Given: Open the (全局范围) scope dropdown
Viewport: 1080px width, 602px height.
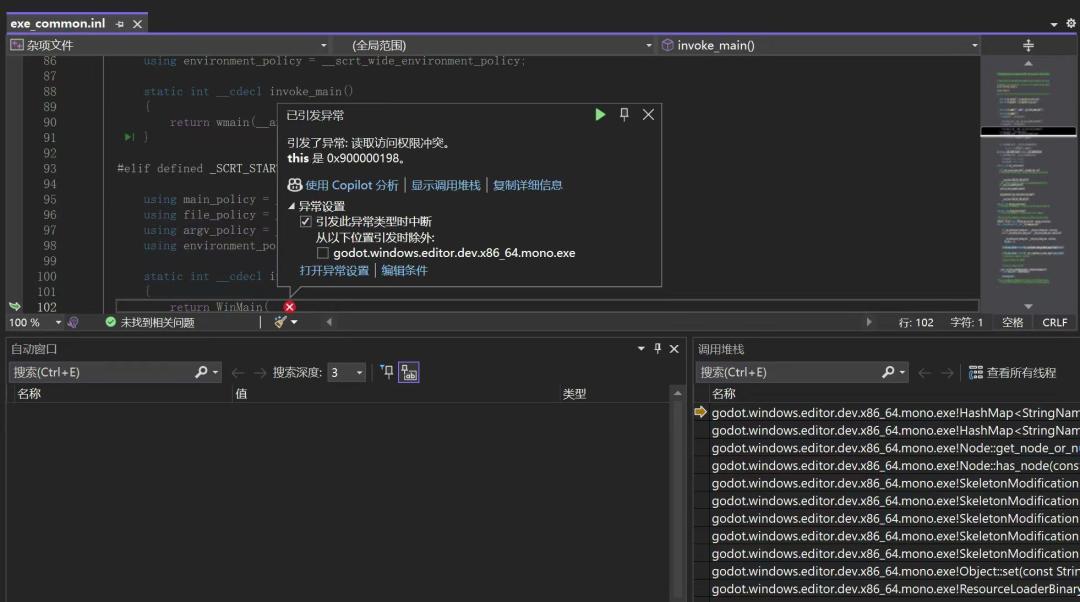Looking at the screenshot, I should 492,45.
